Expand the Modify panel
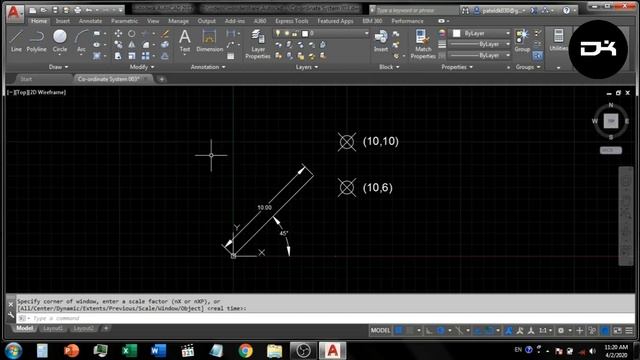The image size is (640, 360). click(x=142, y=67)
